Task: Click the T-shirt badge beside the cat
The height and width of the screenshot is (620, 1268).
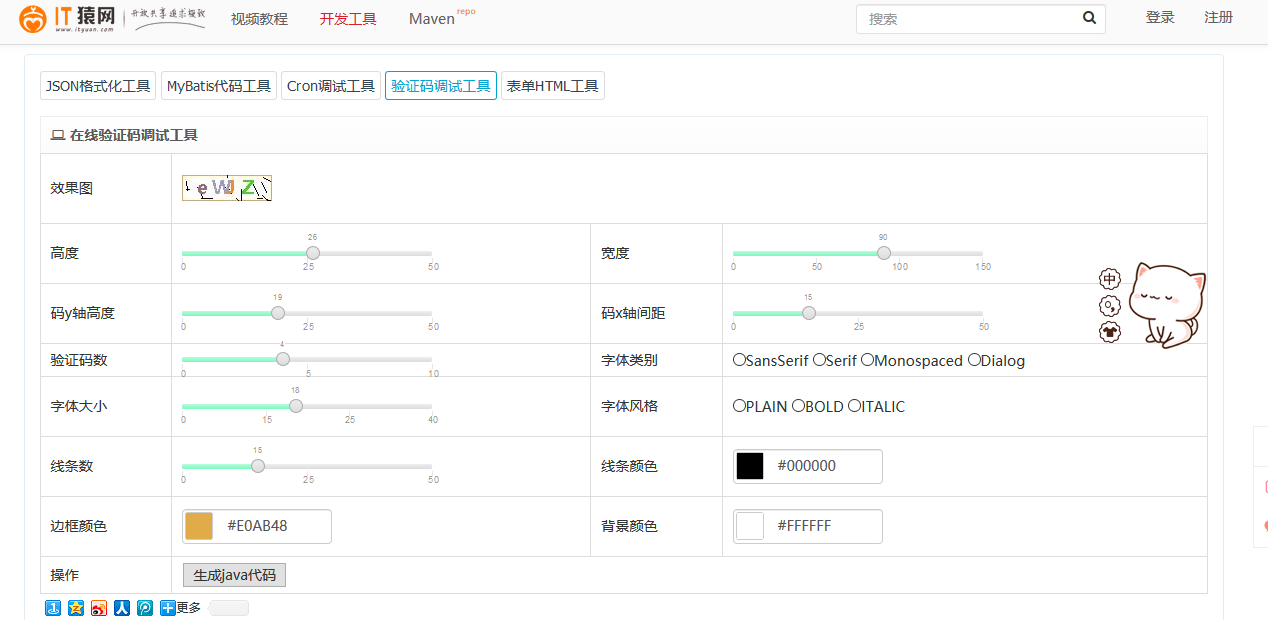Action: 1110,332
